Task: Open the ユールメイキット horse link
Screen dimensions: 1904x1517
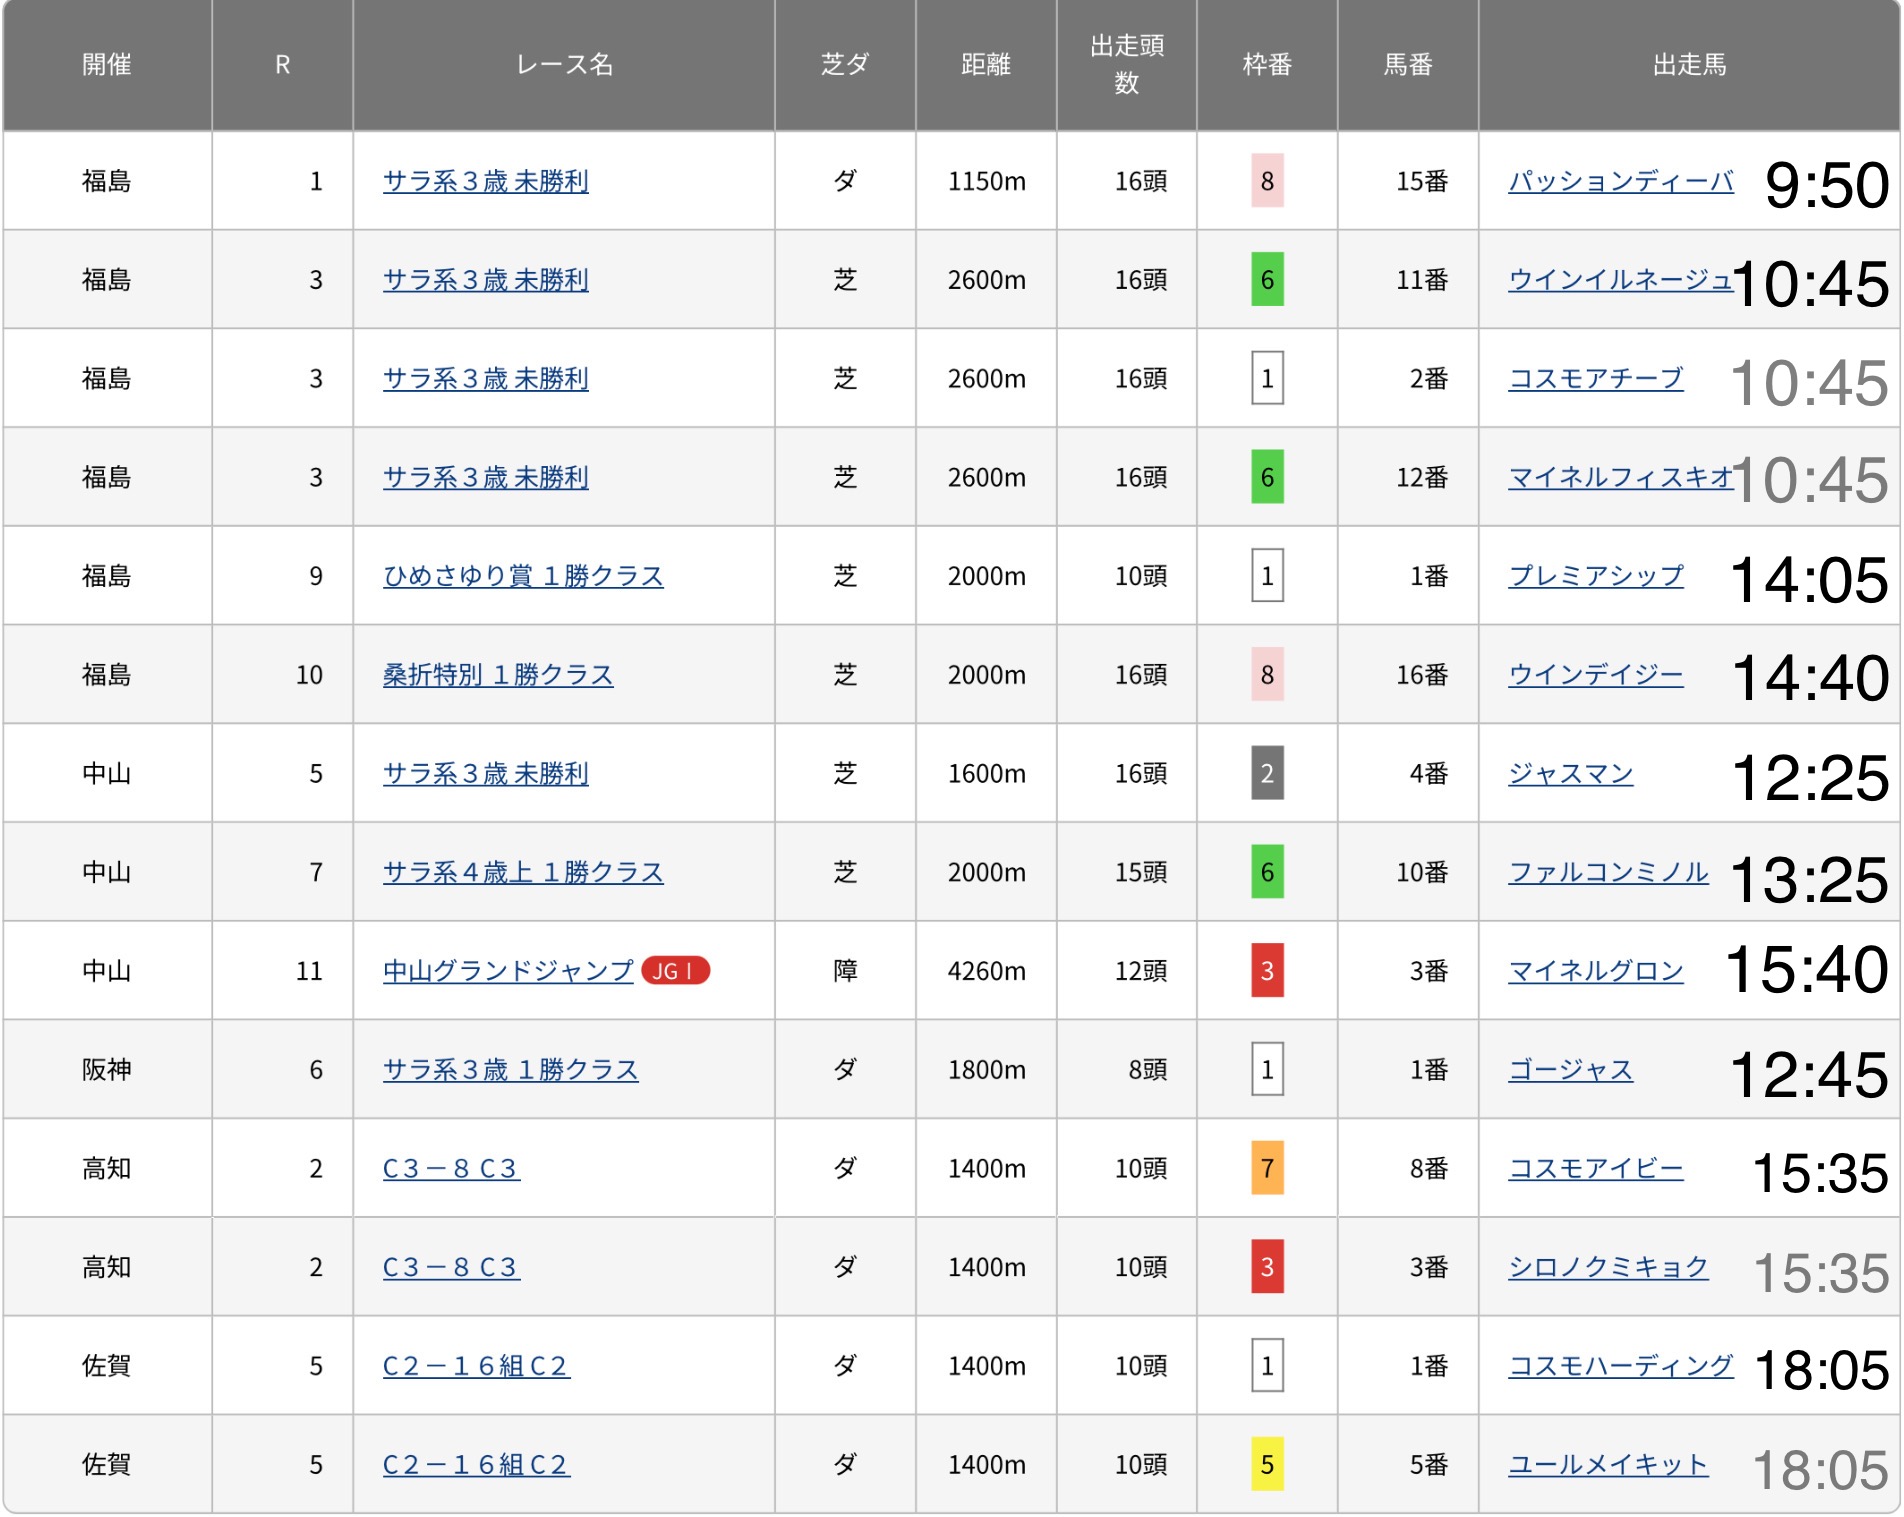Action: pos(1608,1464)
